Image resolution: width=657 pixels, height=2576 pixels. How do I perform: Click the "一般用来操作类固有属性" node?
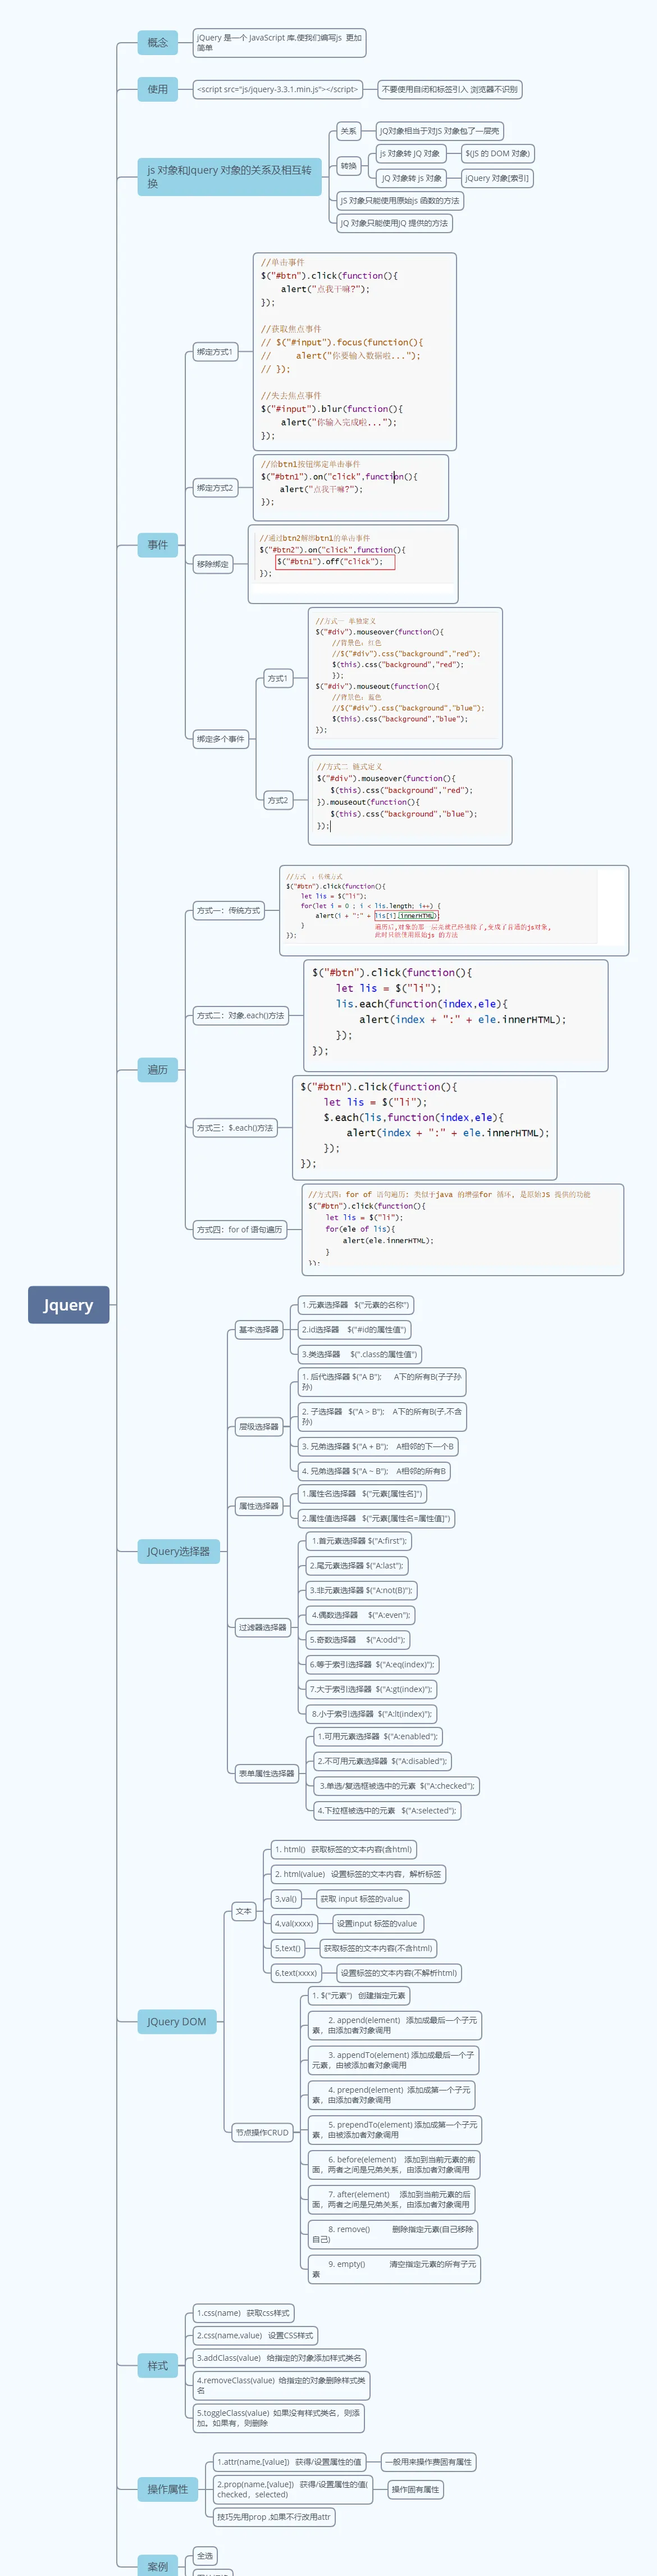point(429,2461)
